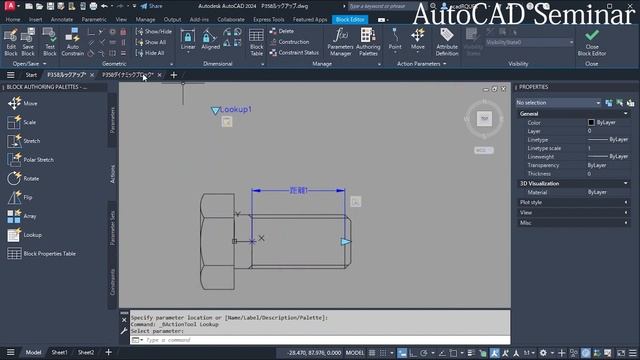Image resolution: width=640 pixels, height=360 pixels.
Task: Click Save Block in the ribbon
Action: tap(28, 42)
